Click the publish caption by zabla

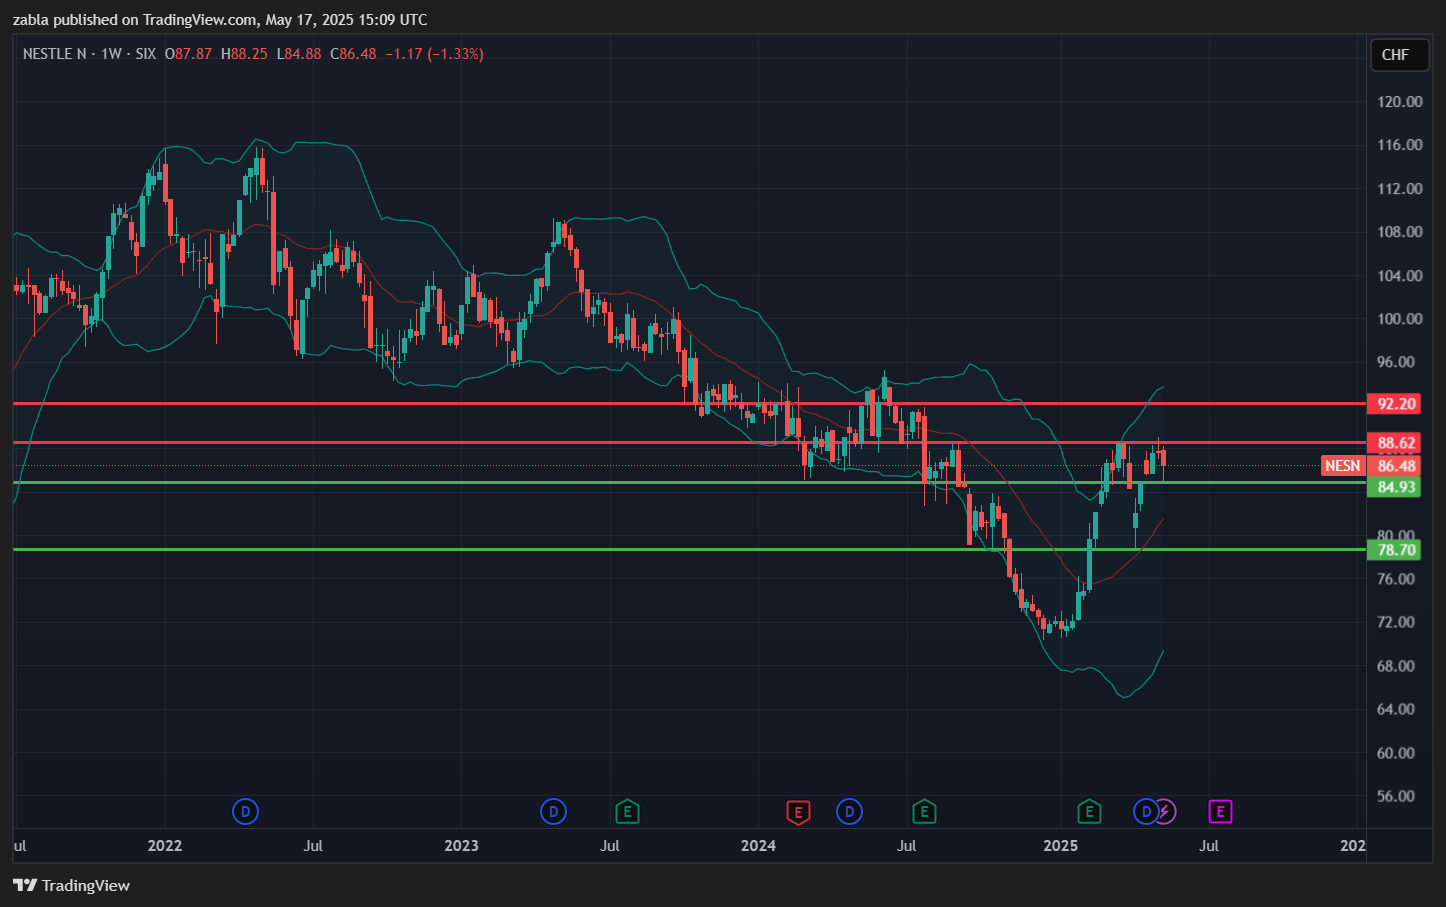(x=220, y=19)
